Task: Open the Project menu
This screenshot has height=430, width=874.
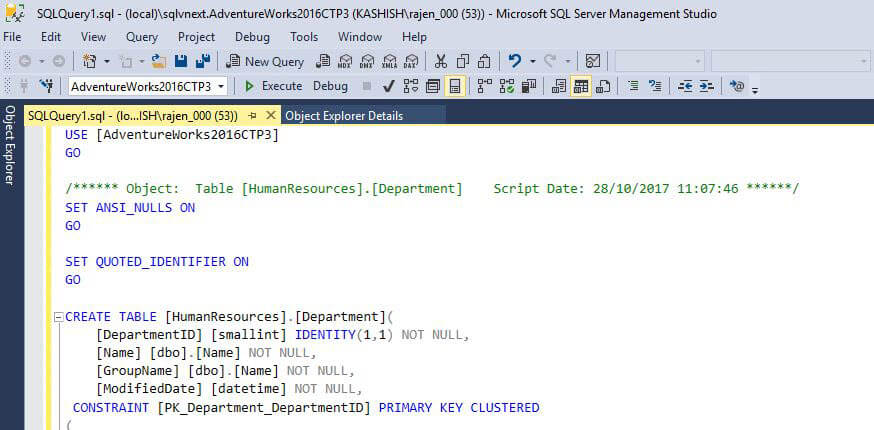Action: click(196, 37)
